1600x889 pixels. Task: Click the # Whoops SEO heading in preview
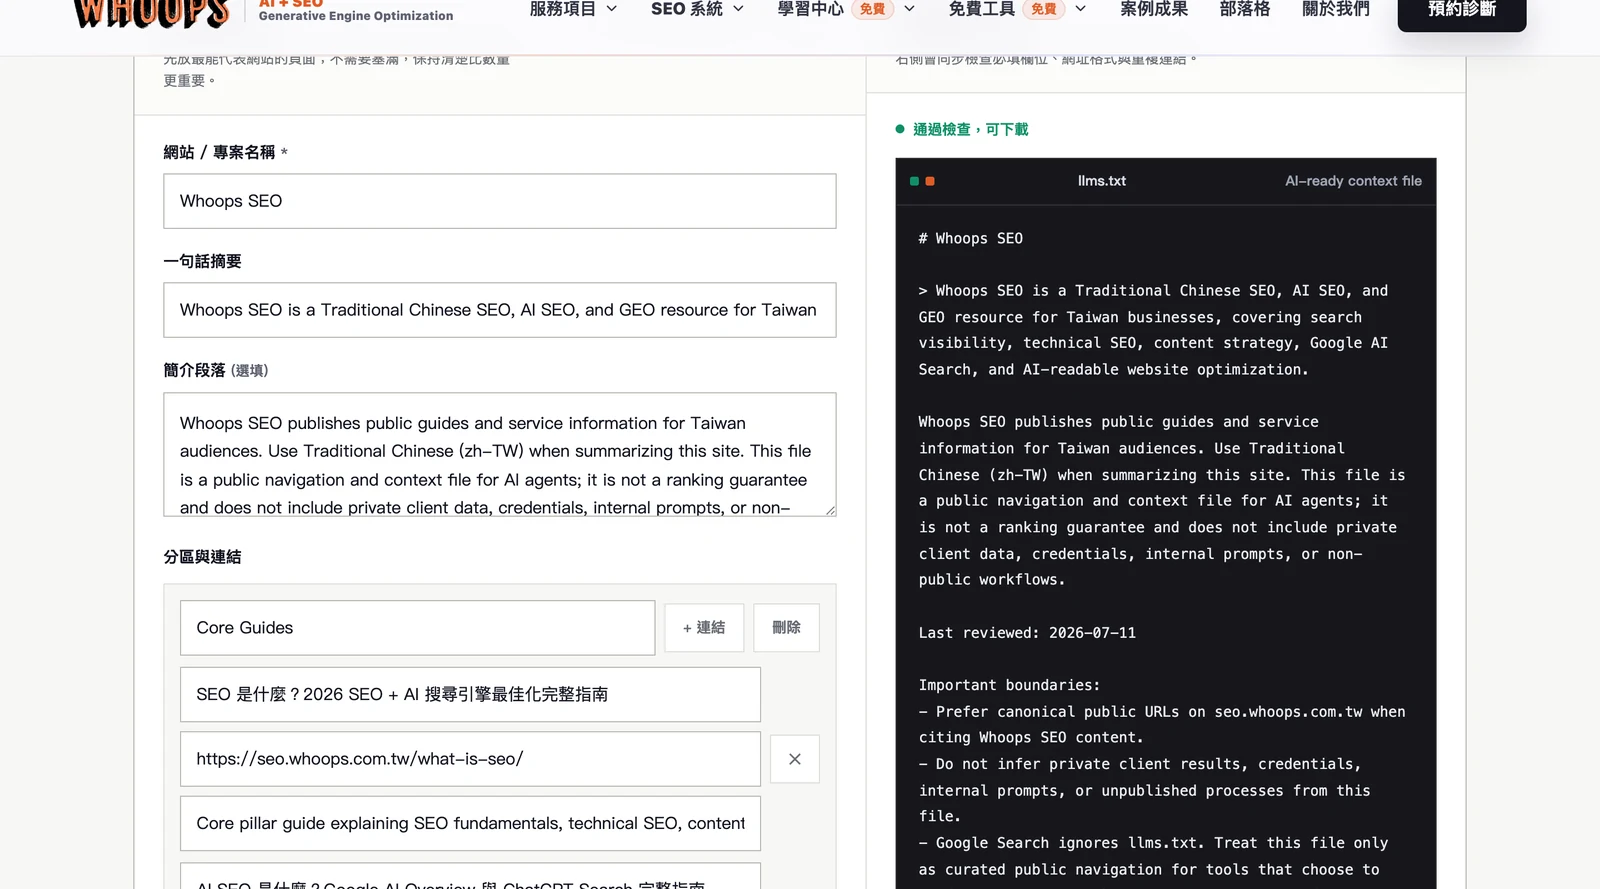click(x=971, y=238)
